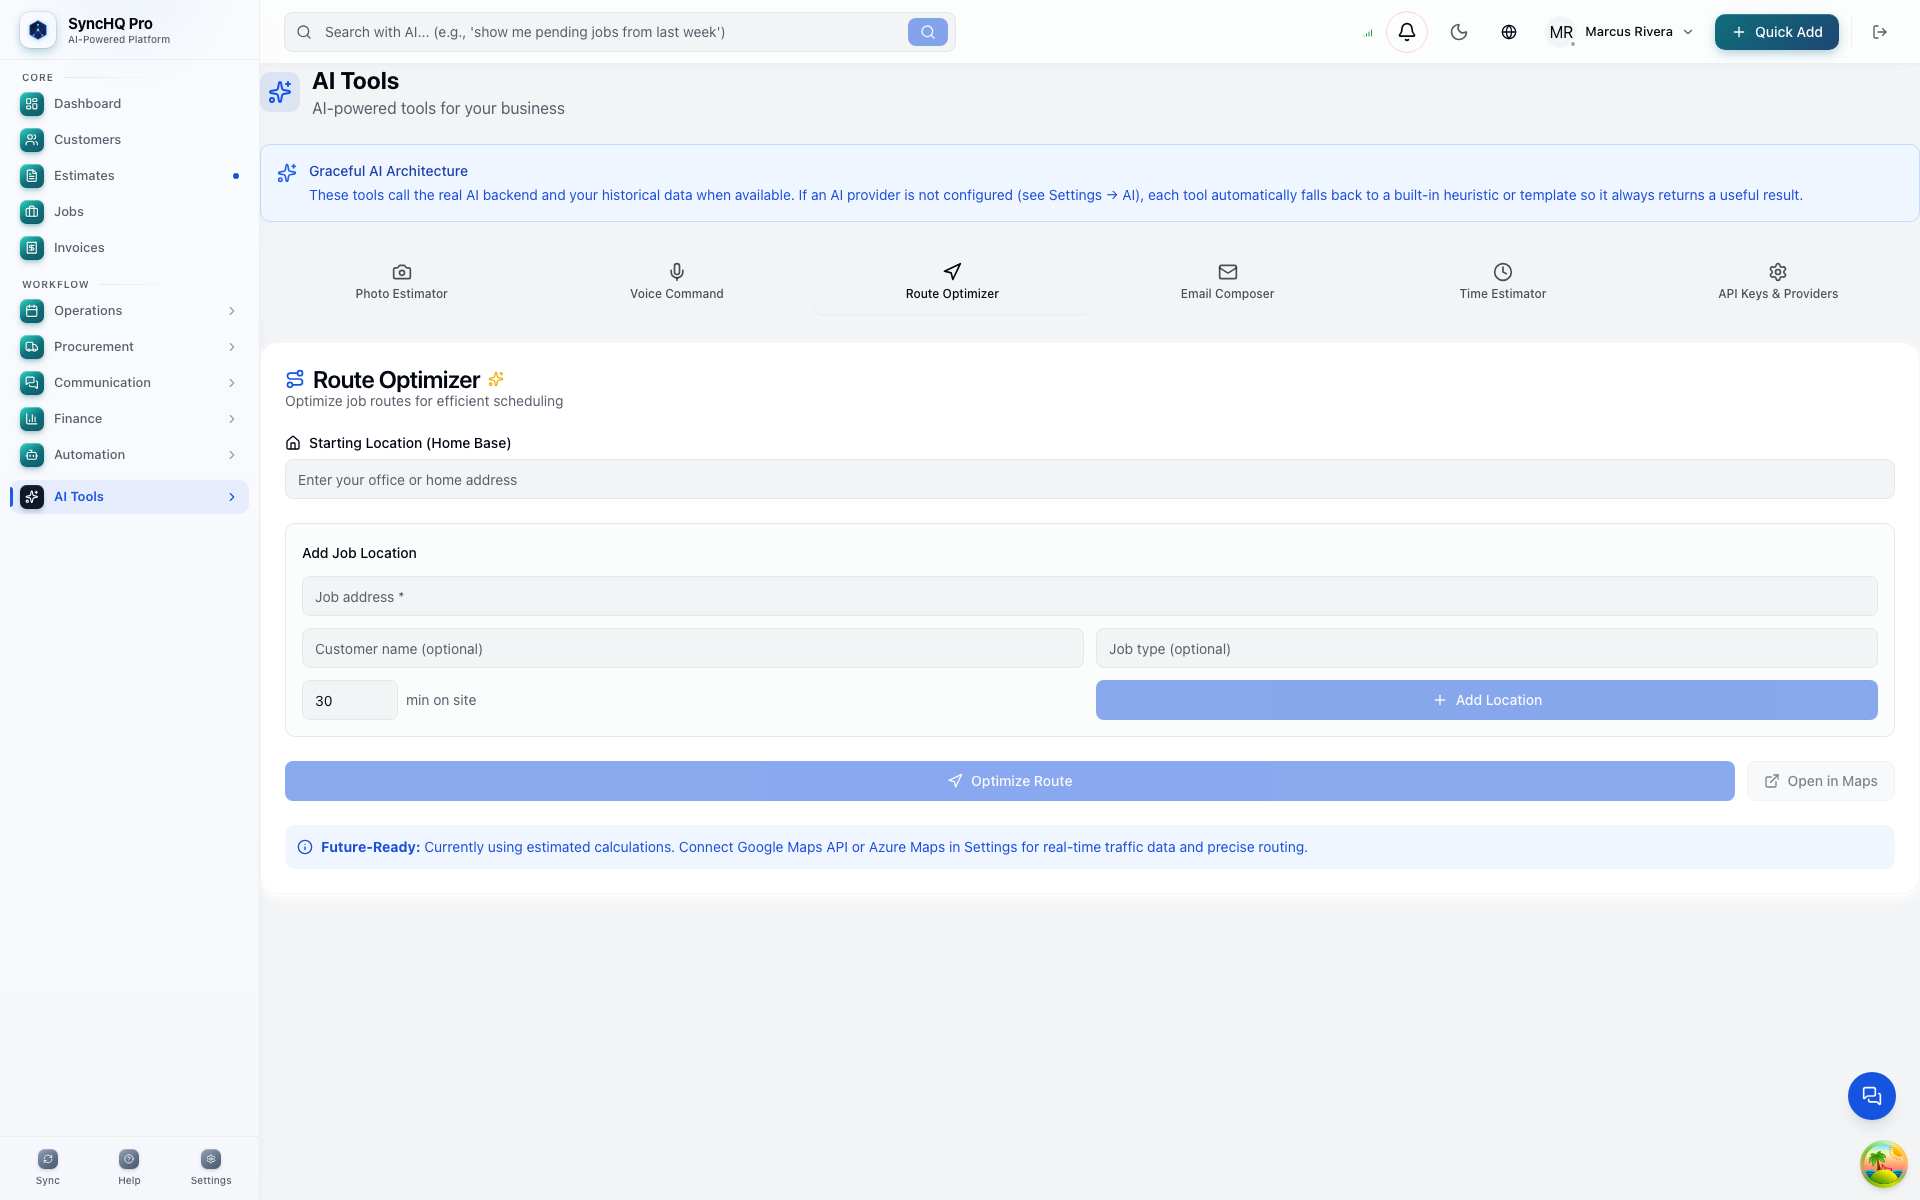Switch to the Voice Command tab
This screenshot has height=1200, width=1920.
[677, 282]
